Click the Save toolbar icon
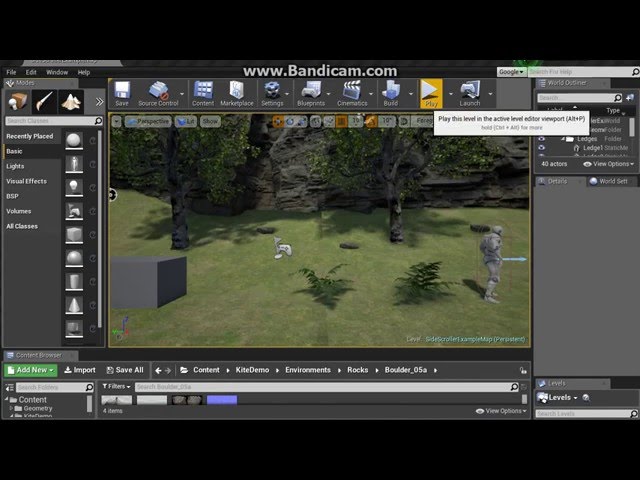640x480 pixels. point(122,94)
